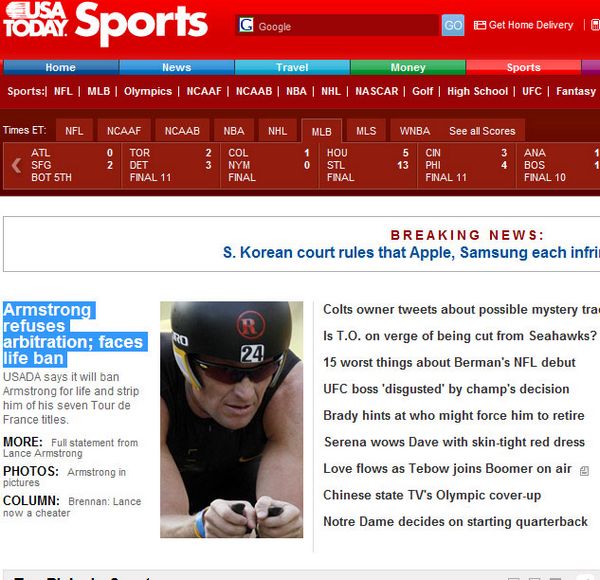This screenshot has height=580, width=600.
Task: Open the HOU vs STL final score
Action: [x=368, y=165]
